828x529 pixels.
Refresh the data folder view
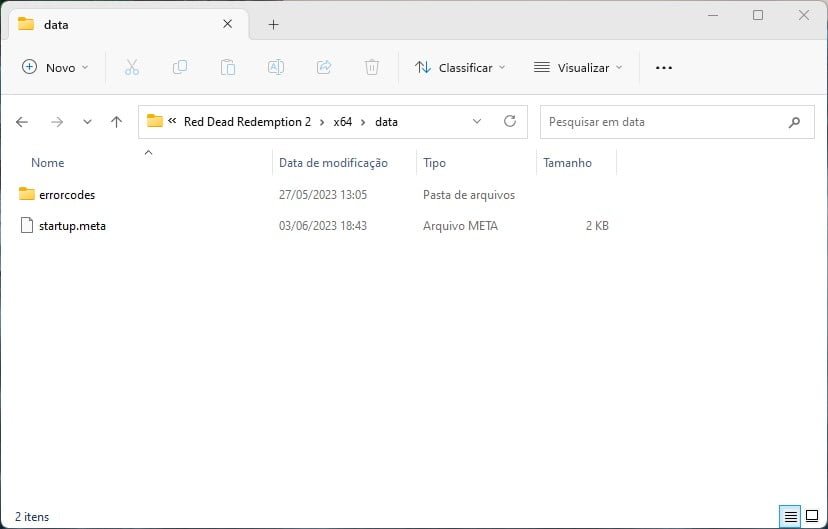[510, 121]
